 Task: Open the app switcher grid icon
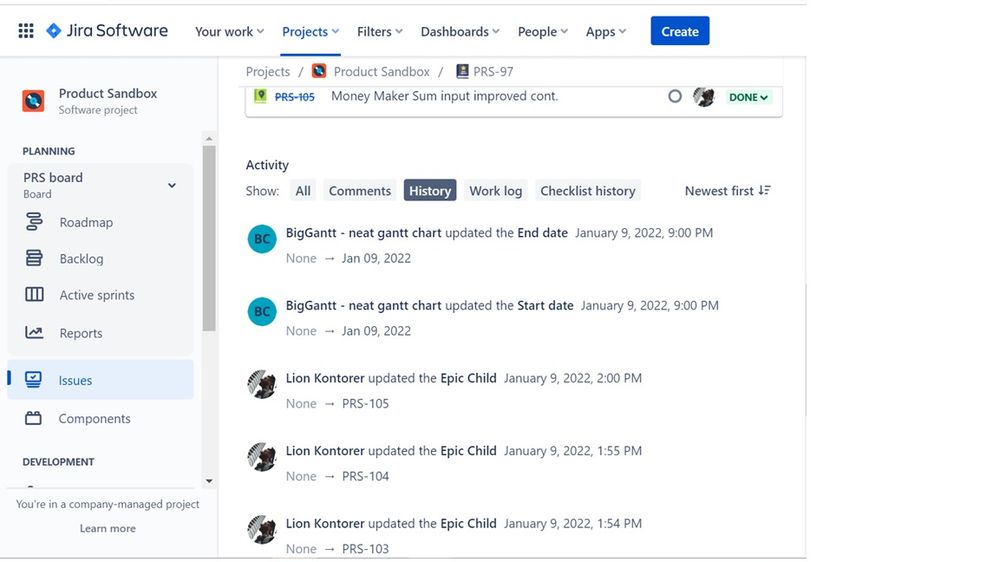(26, 31)
